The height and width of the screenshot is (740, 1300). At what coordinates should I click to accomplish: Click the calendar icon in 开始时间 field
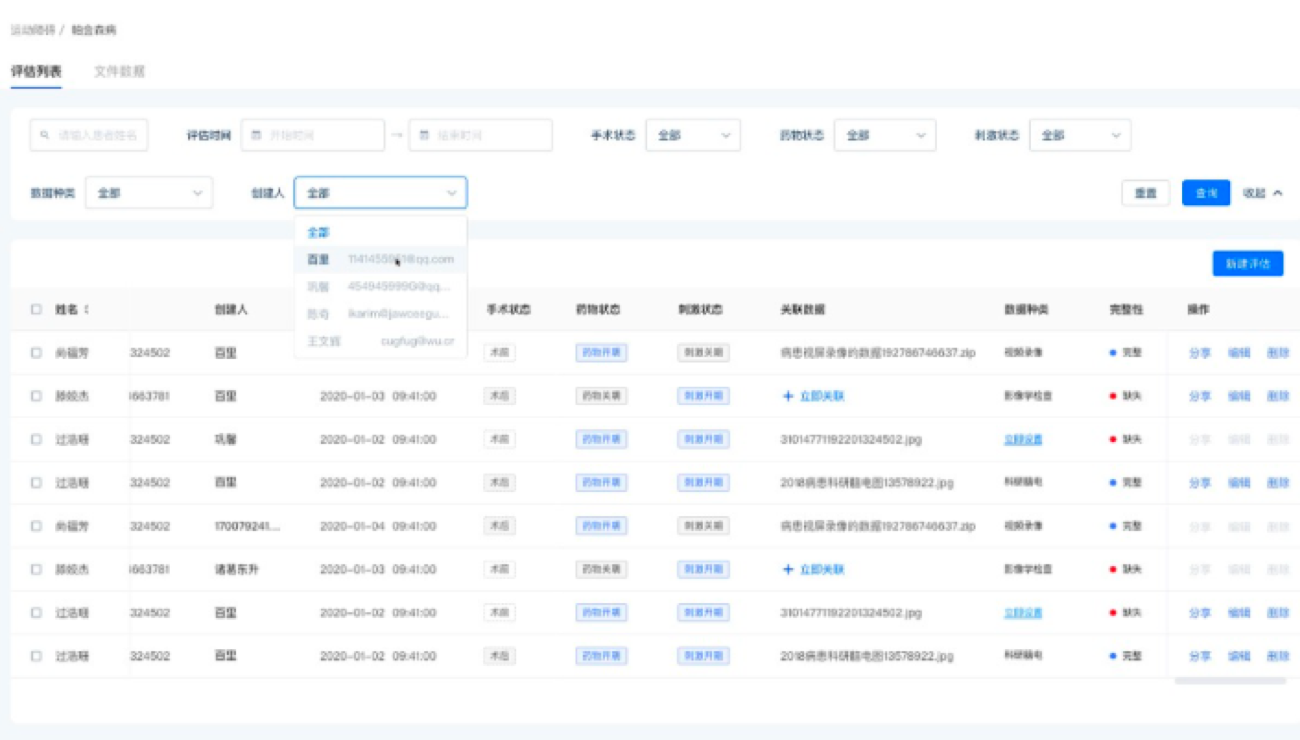tap(257, 135)
